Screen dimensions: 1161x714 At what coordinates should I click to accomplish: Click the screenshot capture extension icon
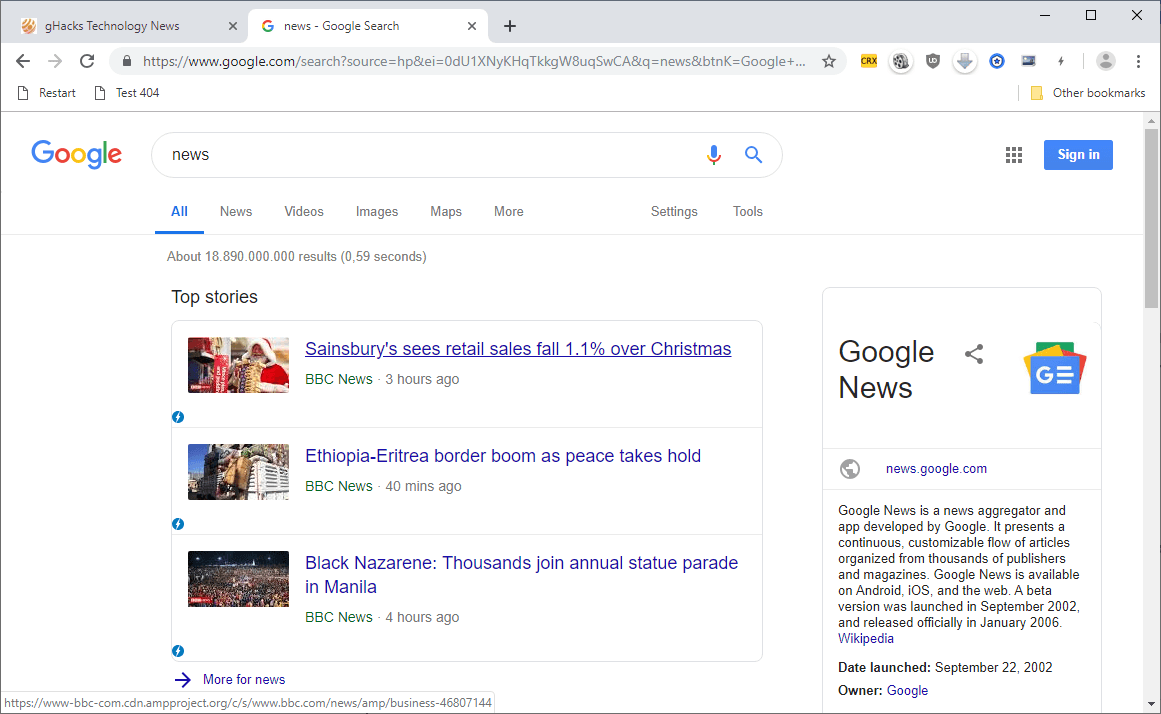click(x=1028, y=61)
